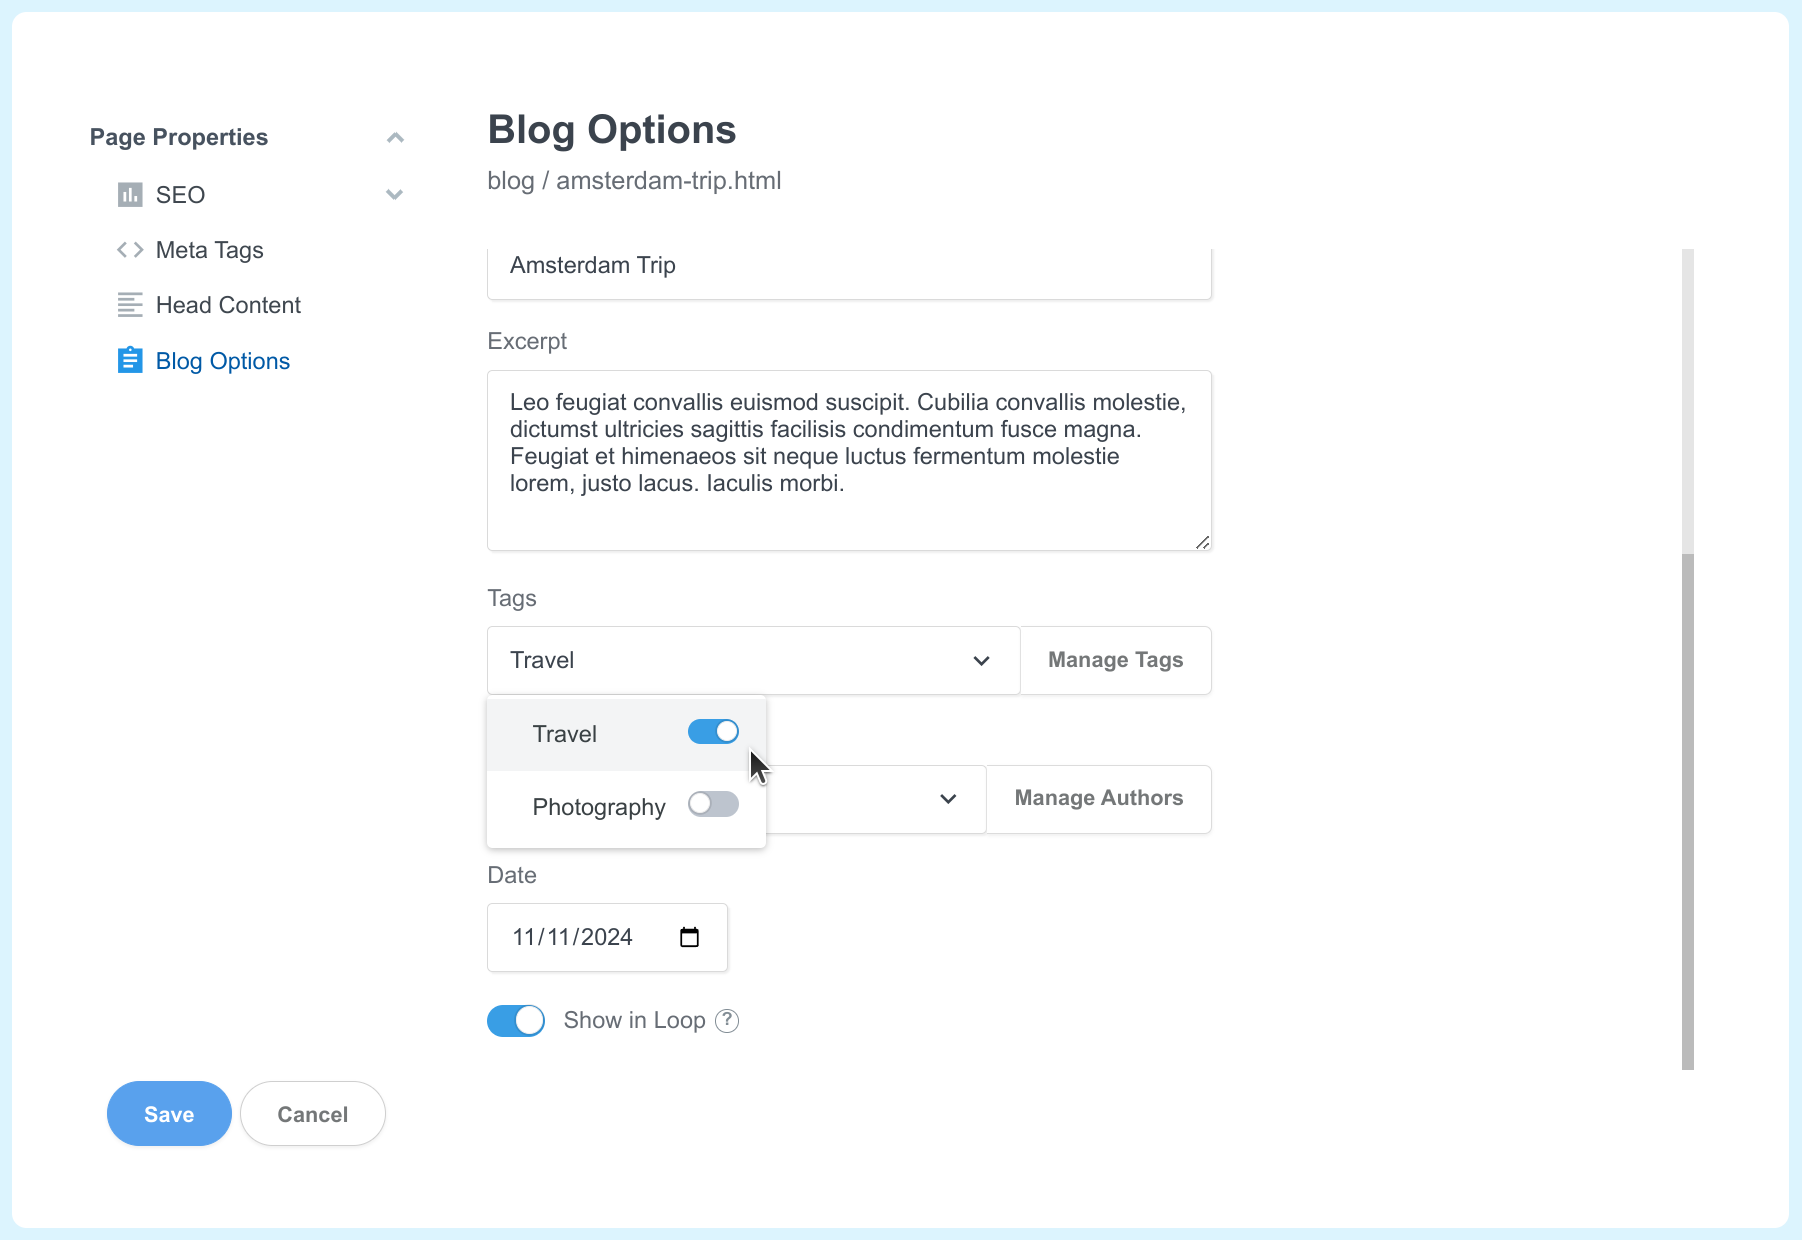Click the Show in Loop help icon

tap(727, 1020)
